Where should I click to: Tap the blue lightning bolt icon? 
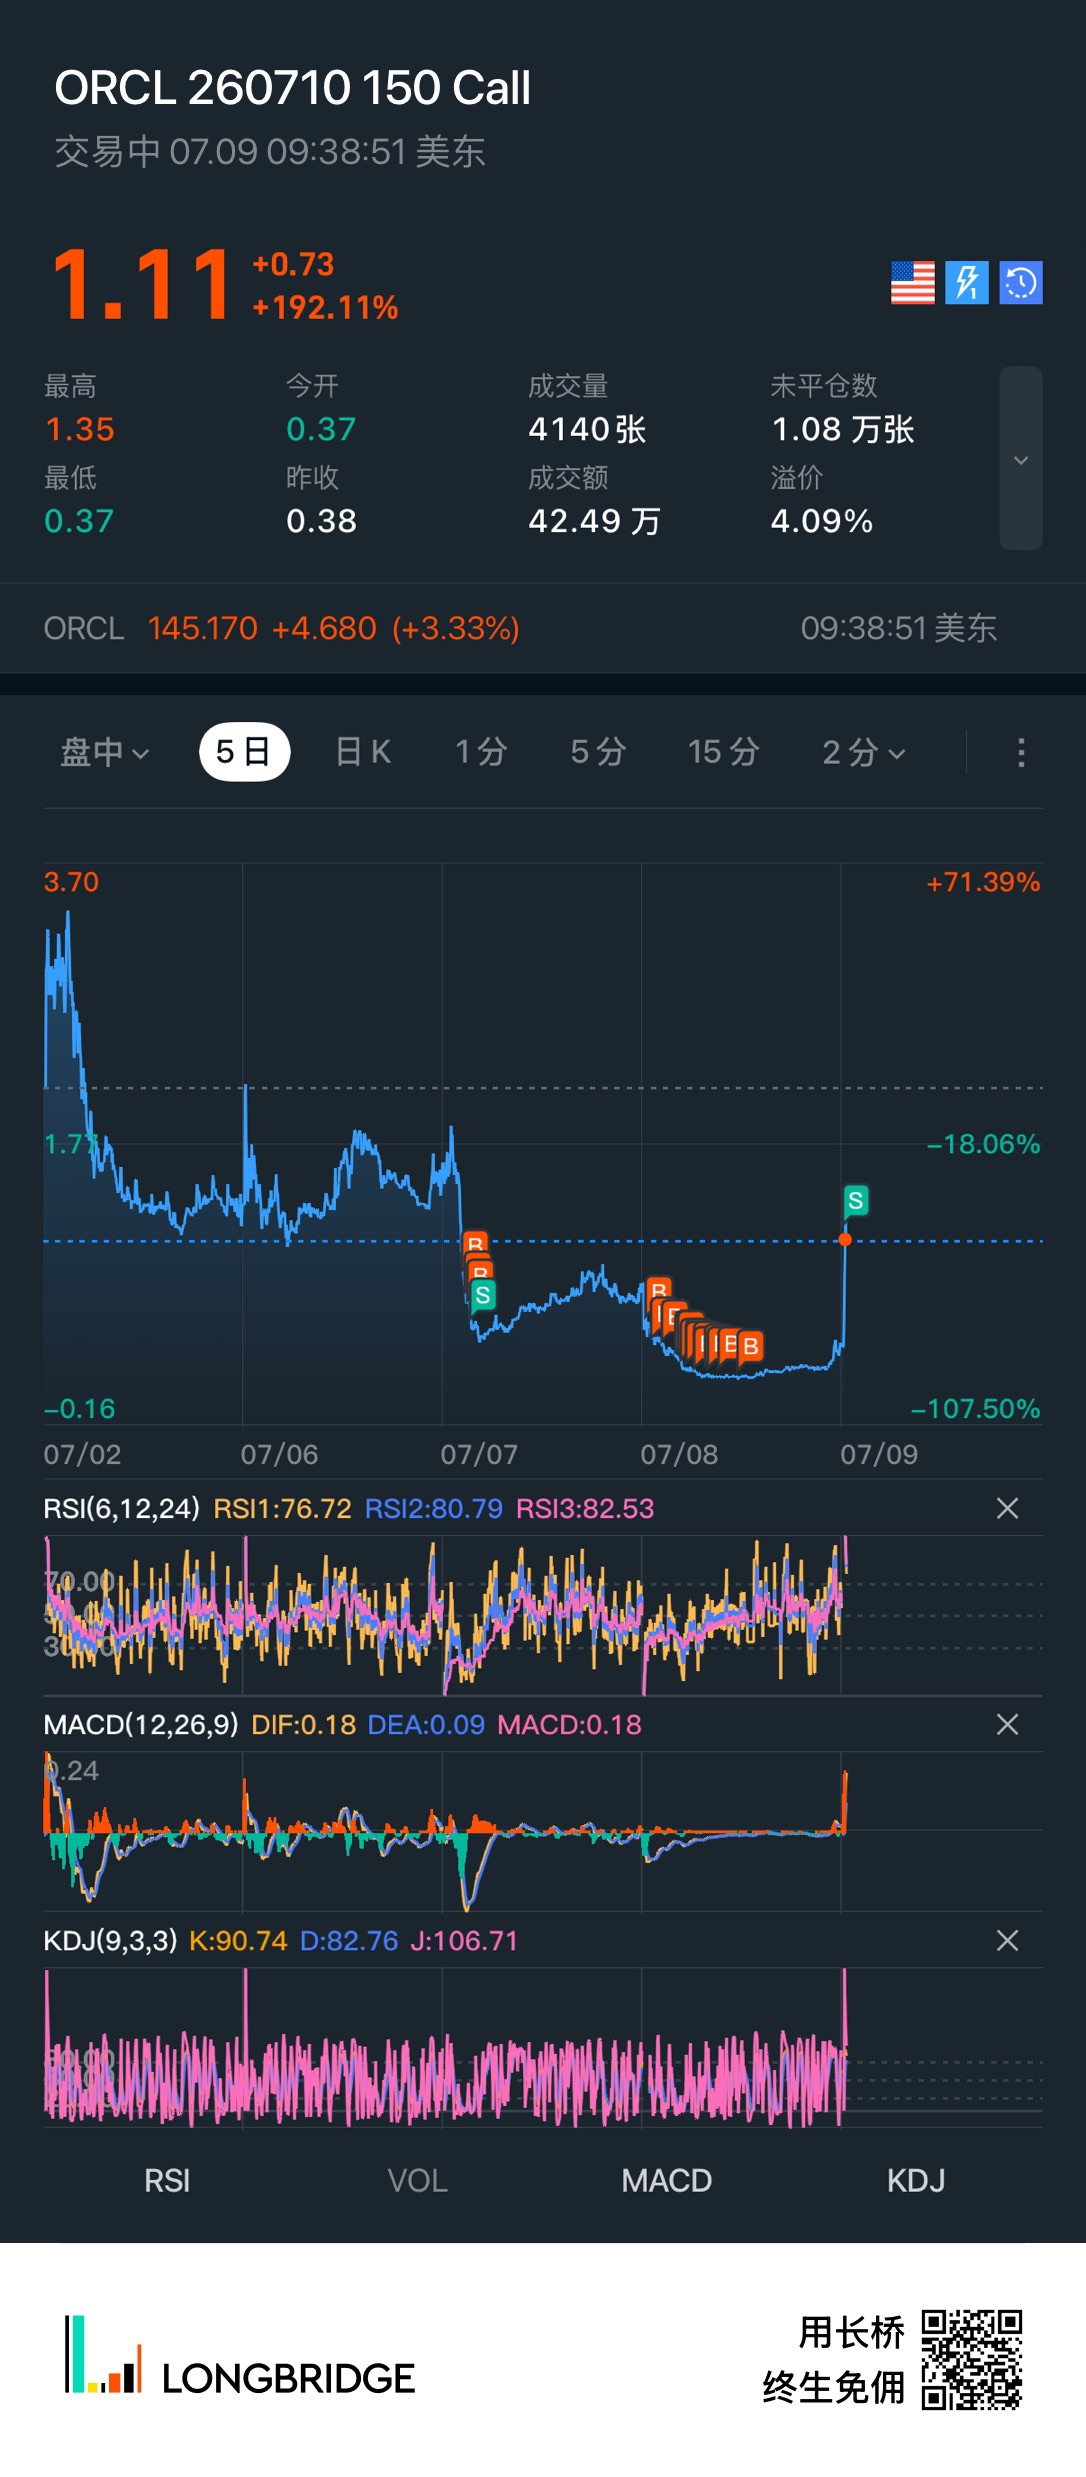967,283
